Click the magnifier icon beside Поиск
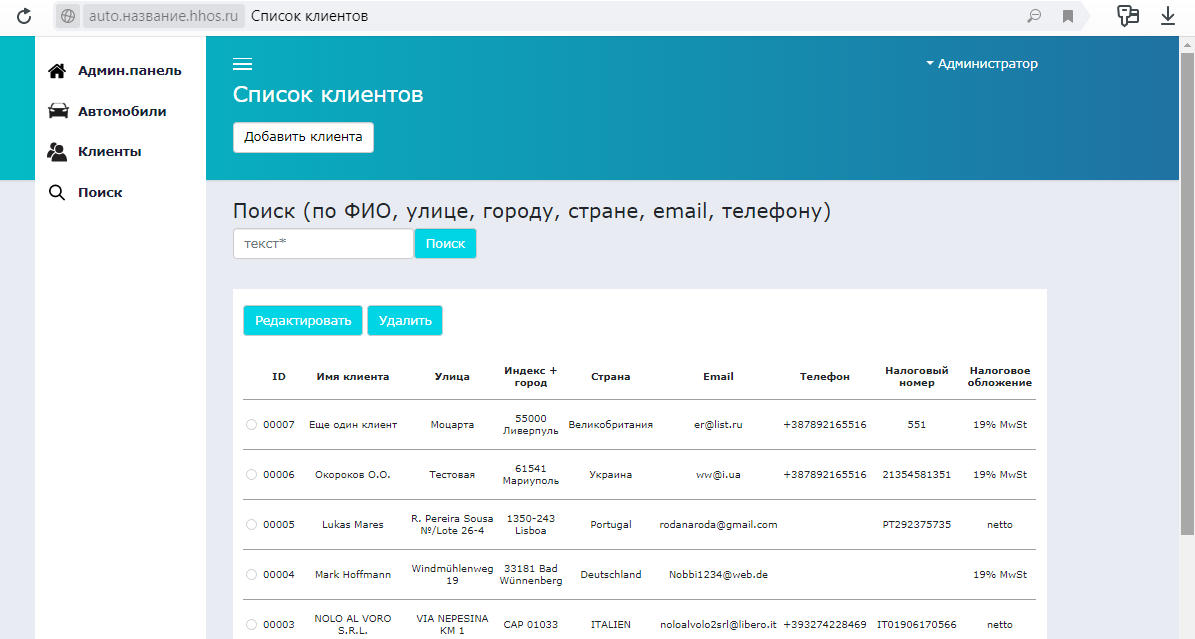Viewport: 1195px width, 639px height. click(x=57, y=192)
